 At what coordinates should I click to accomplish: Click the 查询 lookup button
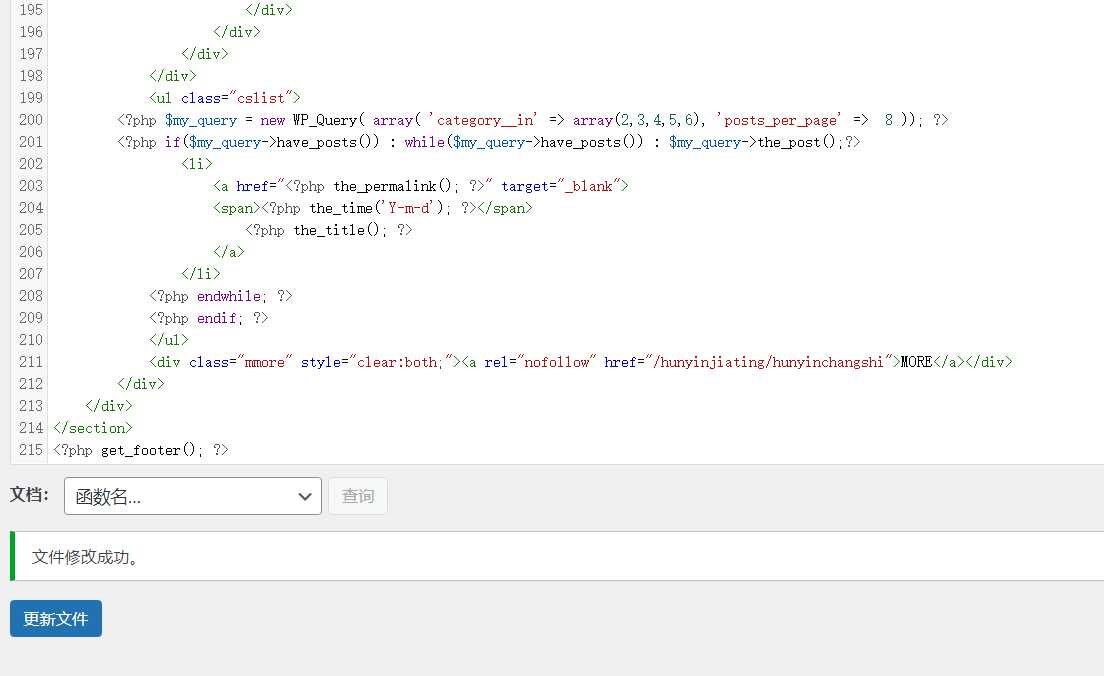[357, 496]
